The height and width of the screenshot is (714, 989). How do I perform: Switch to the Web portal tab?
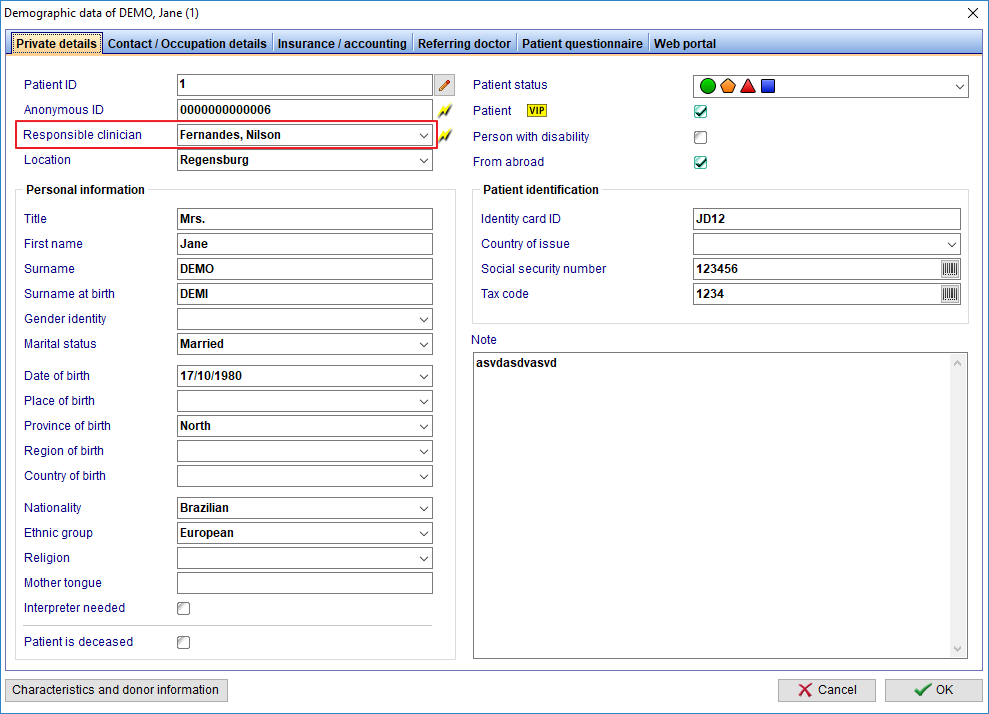685,44
